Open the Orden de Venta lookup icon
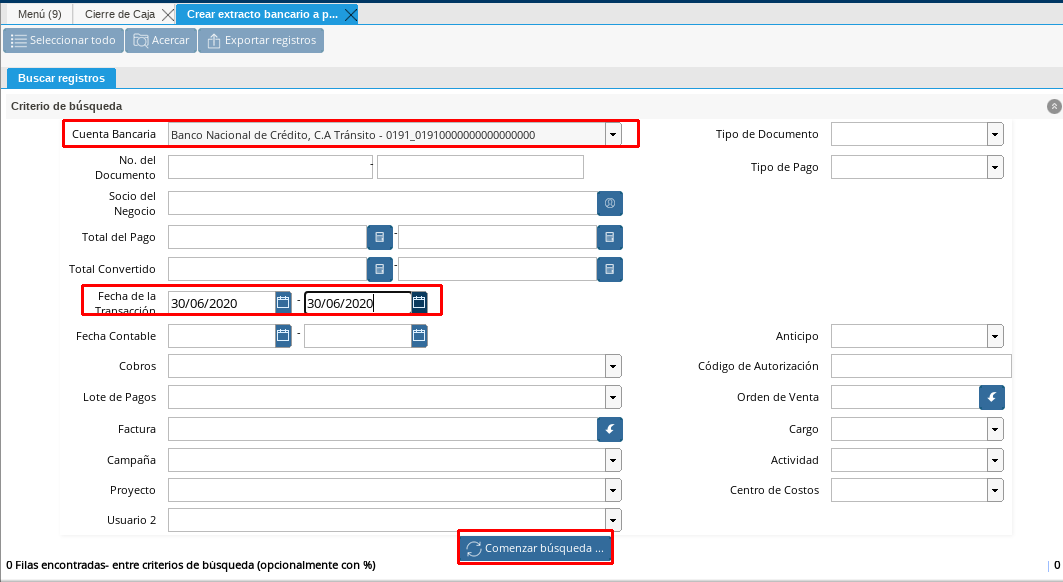The image size is (1063, 582). coord(992,397)
